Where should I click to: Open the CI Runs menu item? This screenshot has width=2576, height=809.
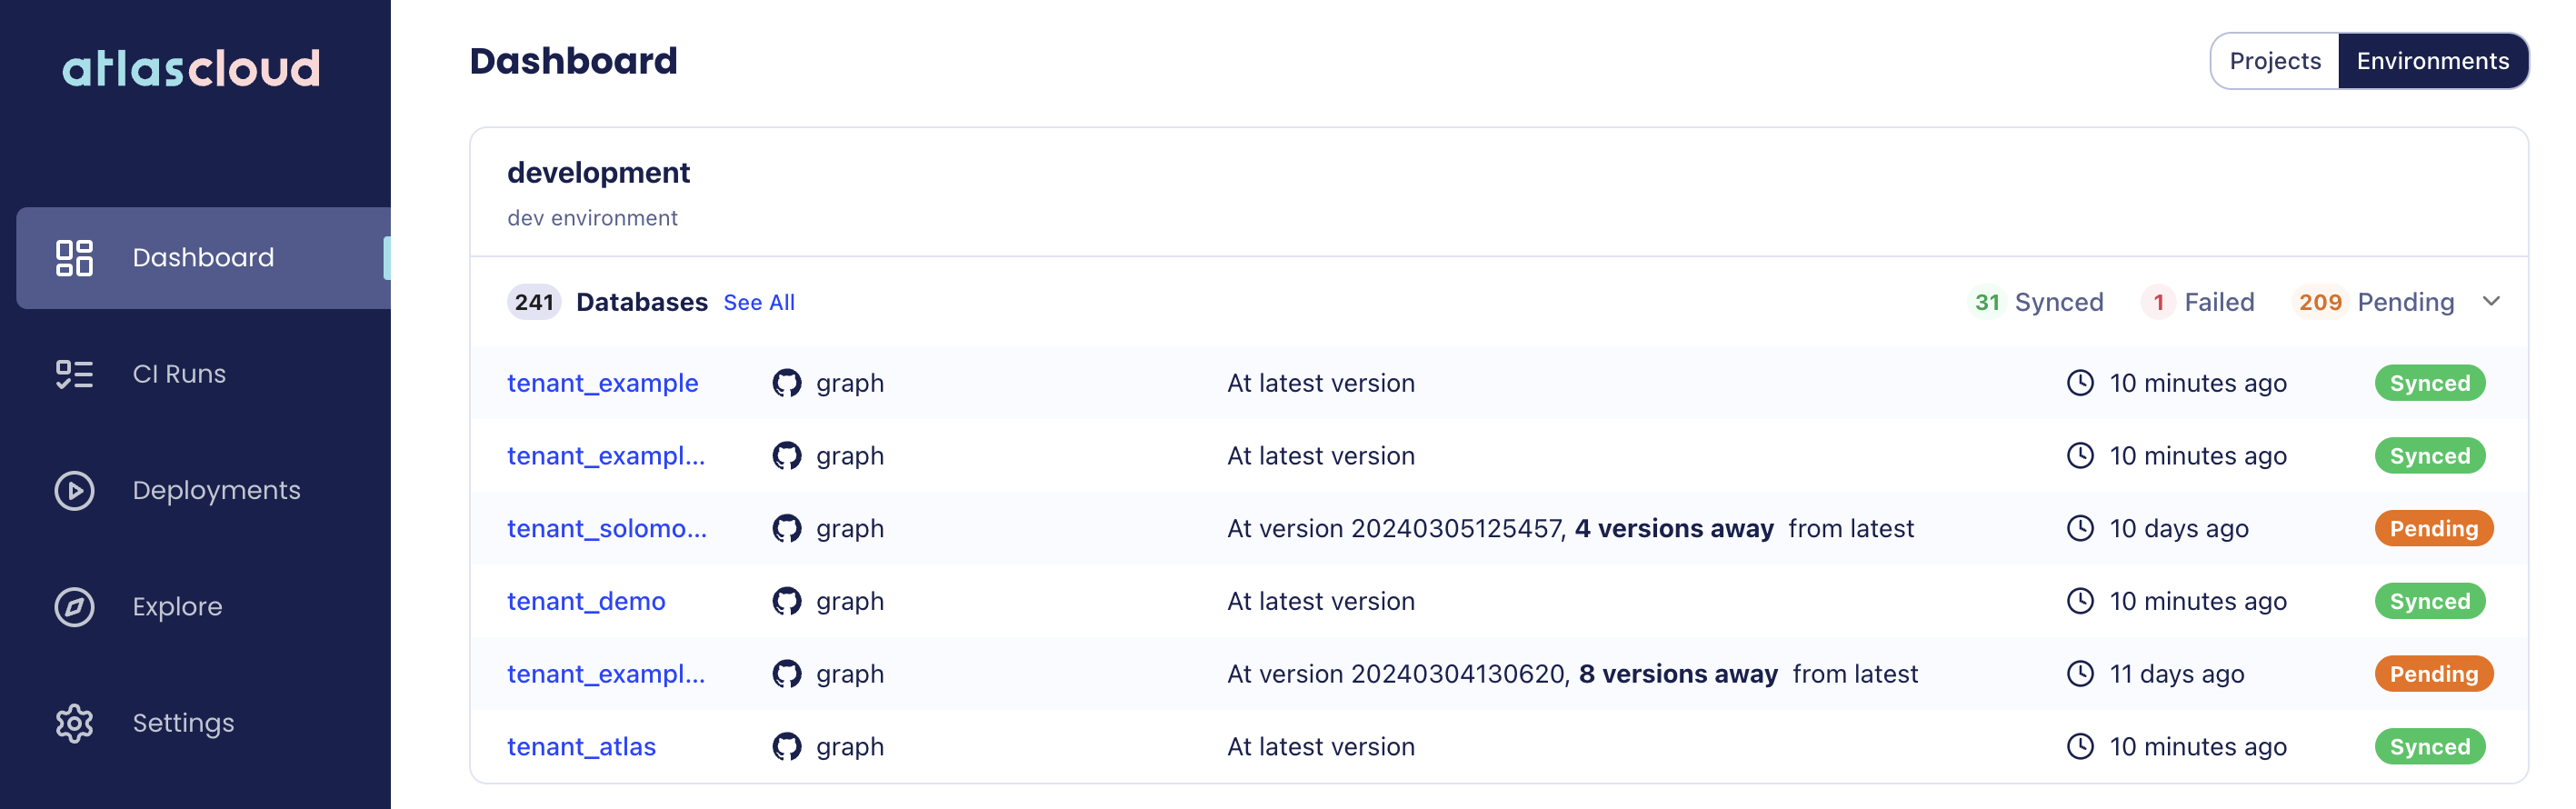tap(179, 374)
